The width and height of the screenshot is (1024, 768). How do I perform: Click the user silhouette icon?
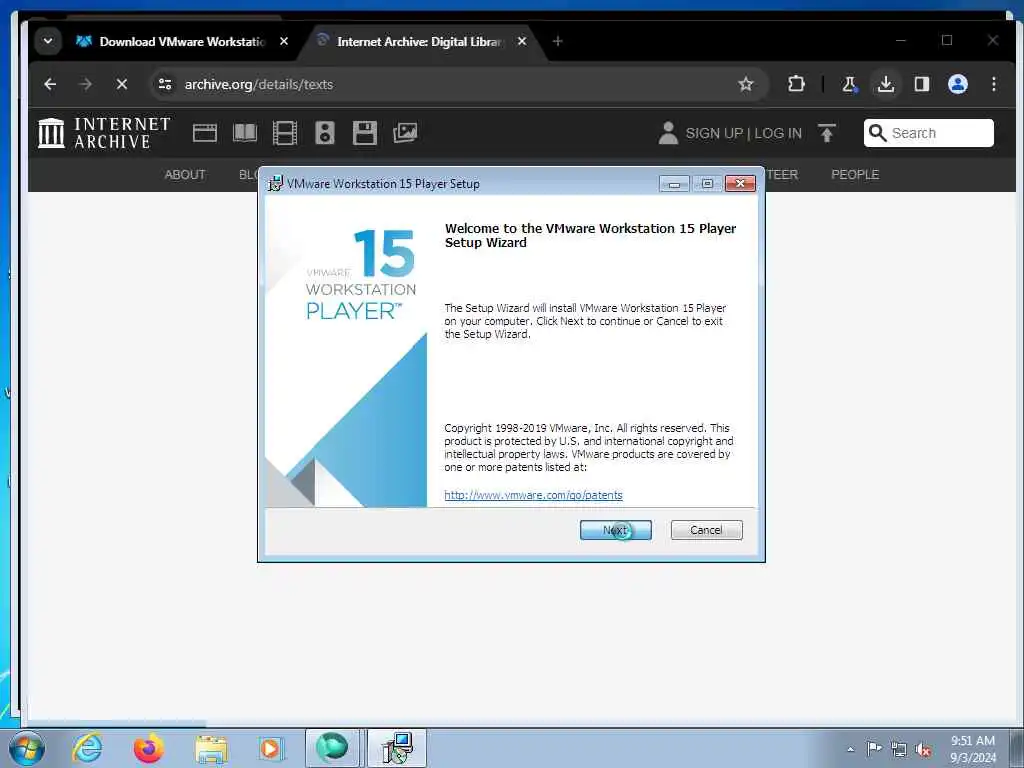[668, 133]
